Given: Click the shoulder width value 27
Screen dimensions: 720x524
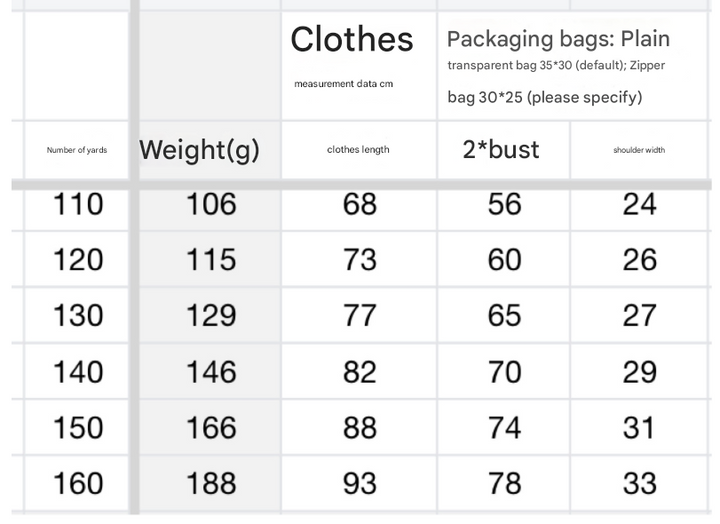Looking at the screenshot, I should pos(639,316).
